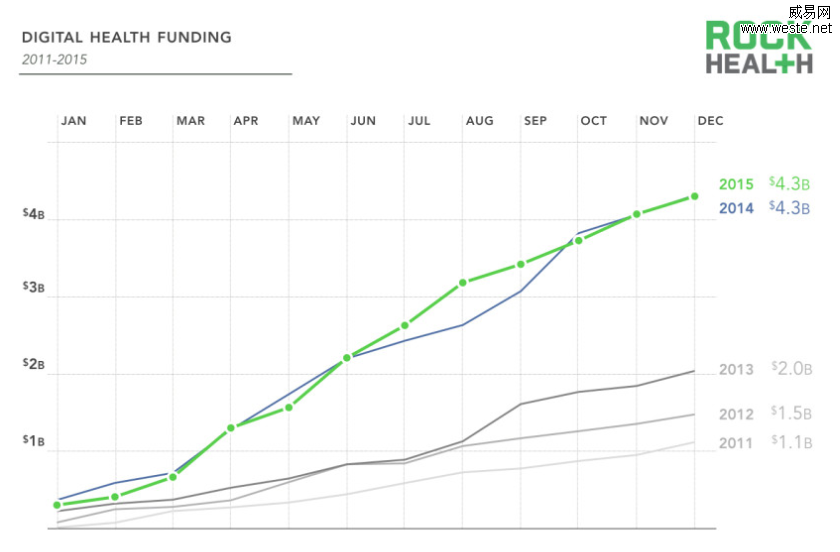Image resolution: width=840 pixels, height=552 pixels.
Task: Click the 2015 October data point
Action: (579, 240)
